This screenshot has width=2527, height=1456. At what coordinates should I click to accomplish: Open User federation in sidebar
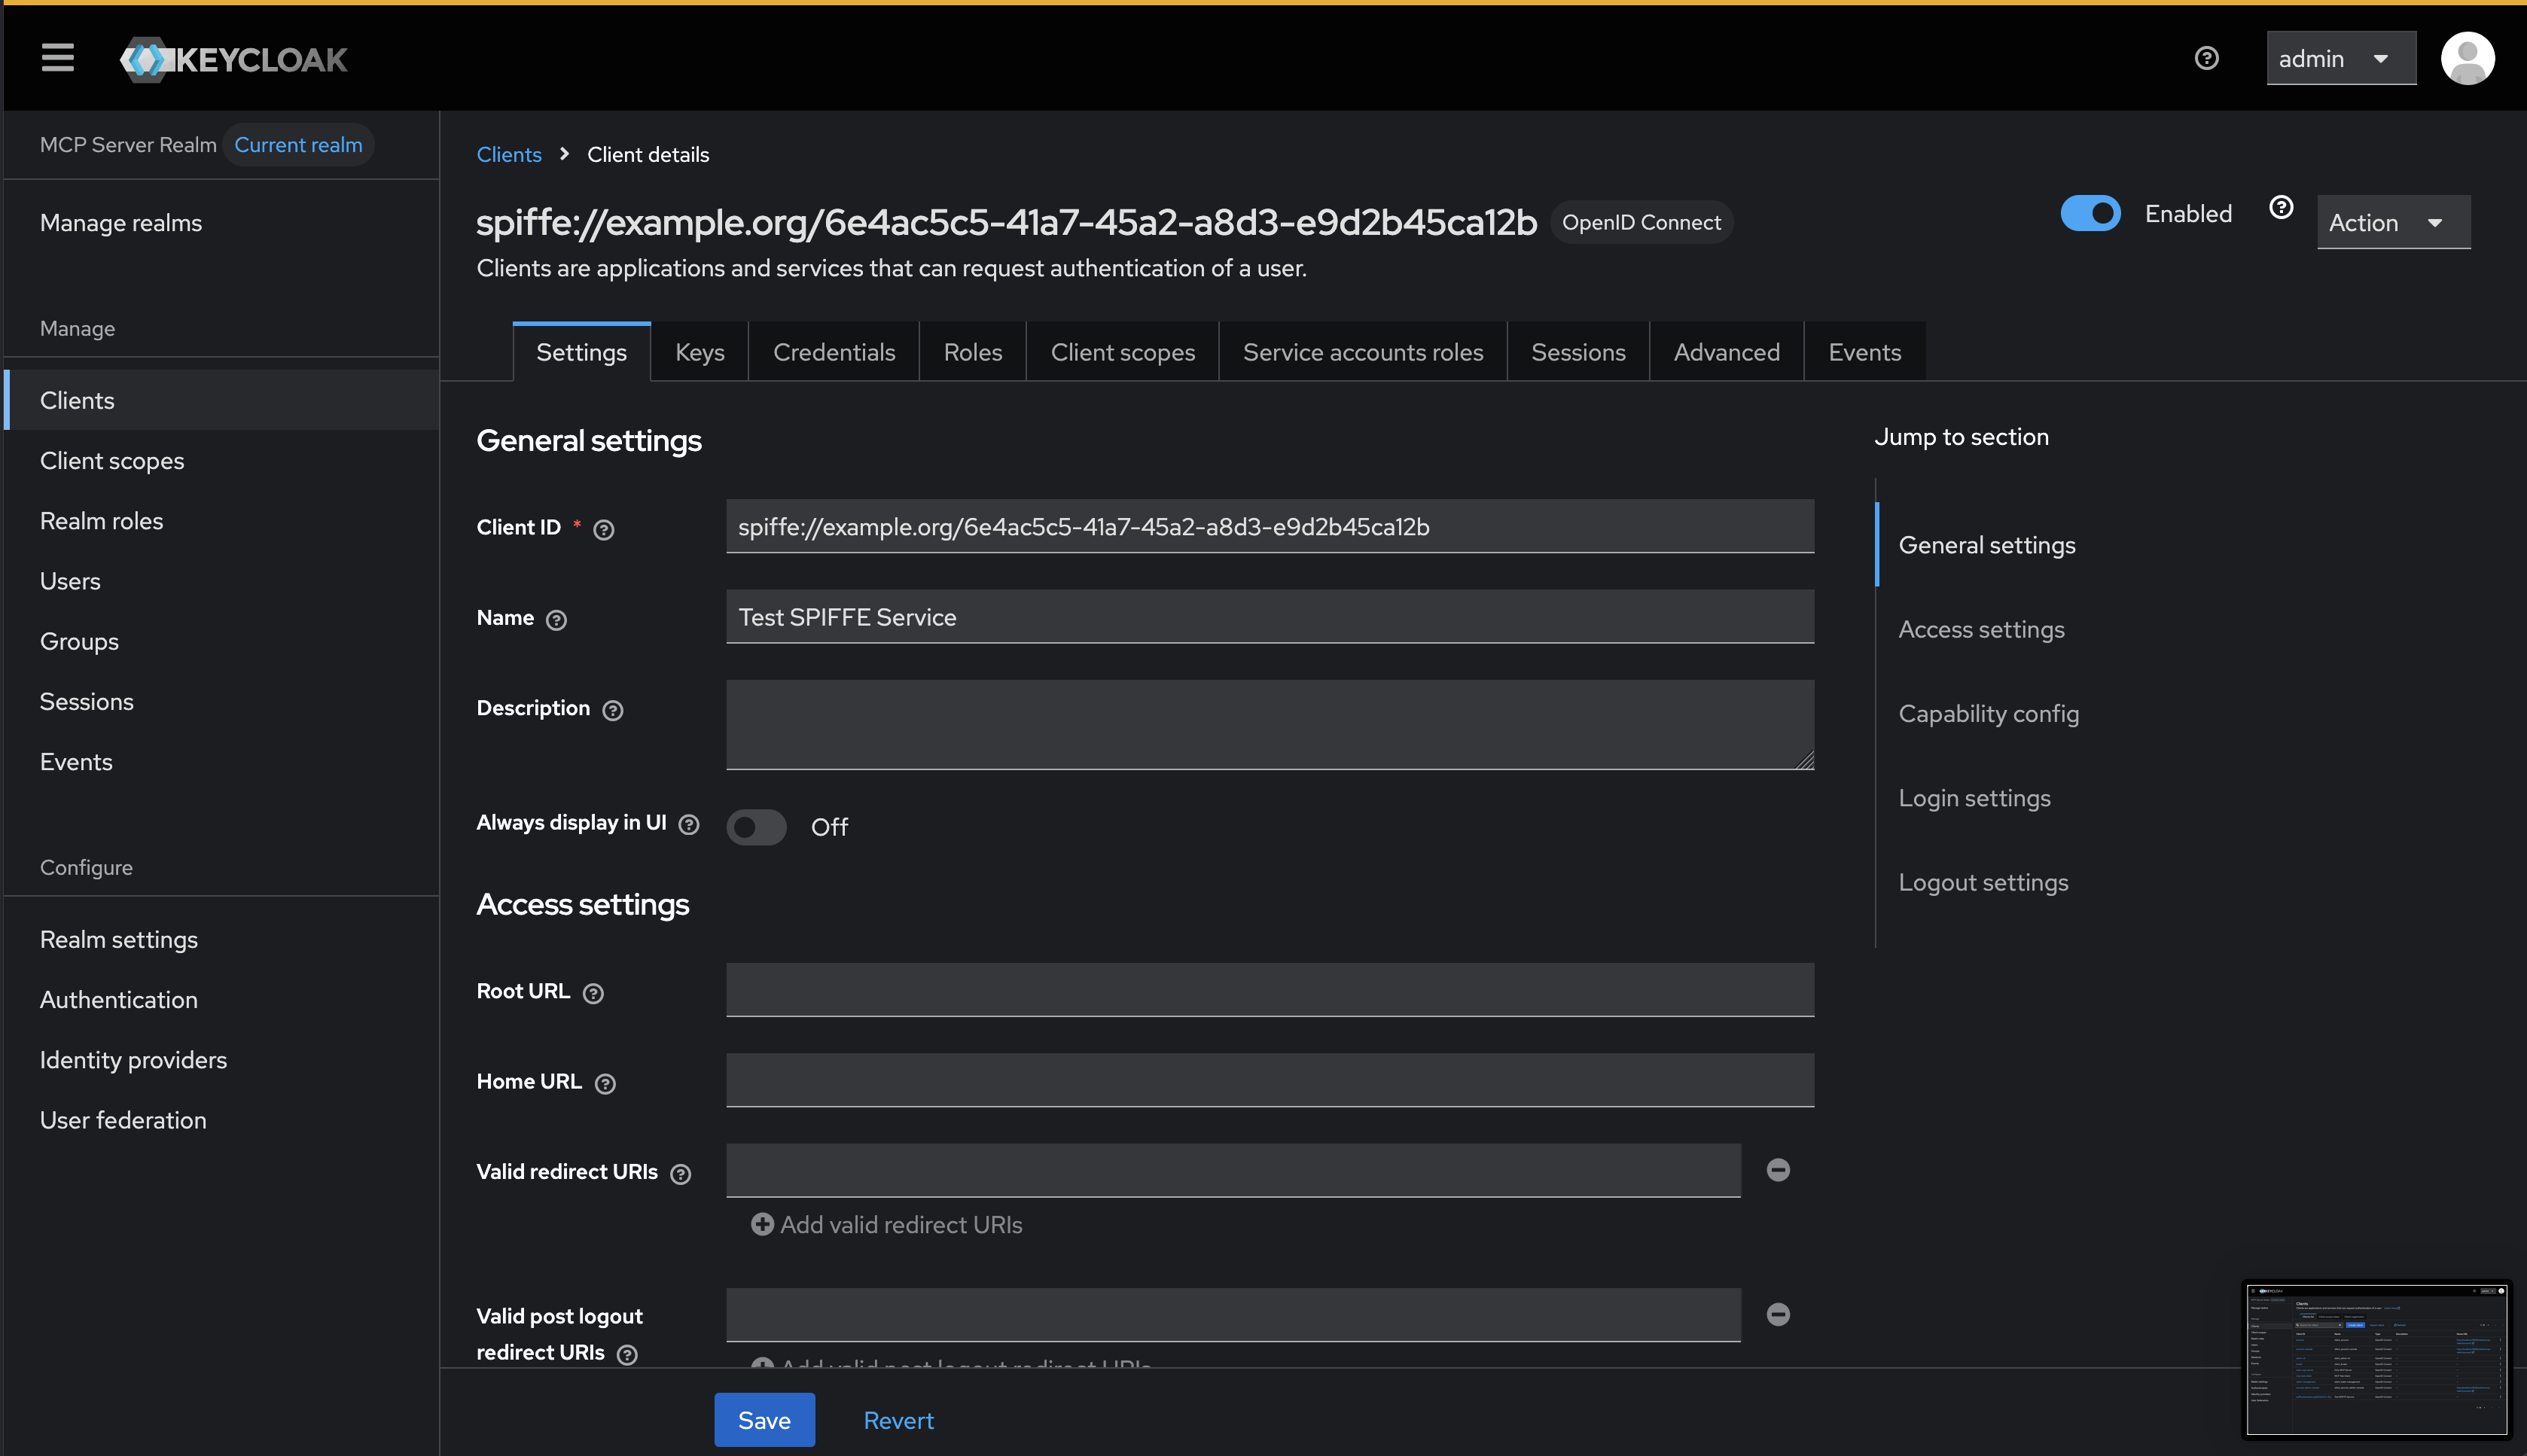click(222, 1120)
